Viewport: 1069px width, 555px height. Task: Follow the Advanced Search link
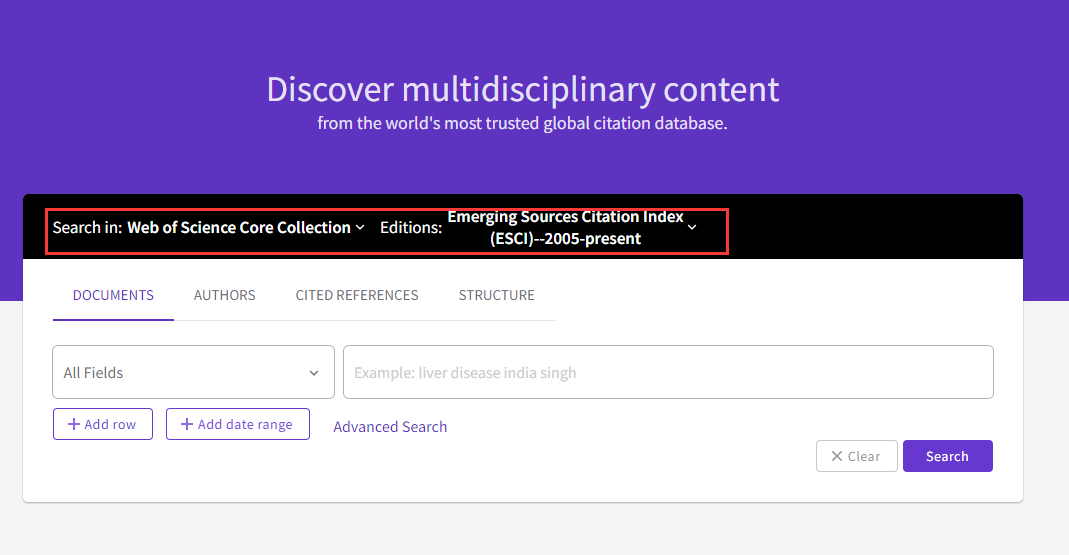(390, 427)
